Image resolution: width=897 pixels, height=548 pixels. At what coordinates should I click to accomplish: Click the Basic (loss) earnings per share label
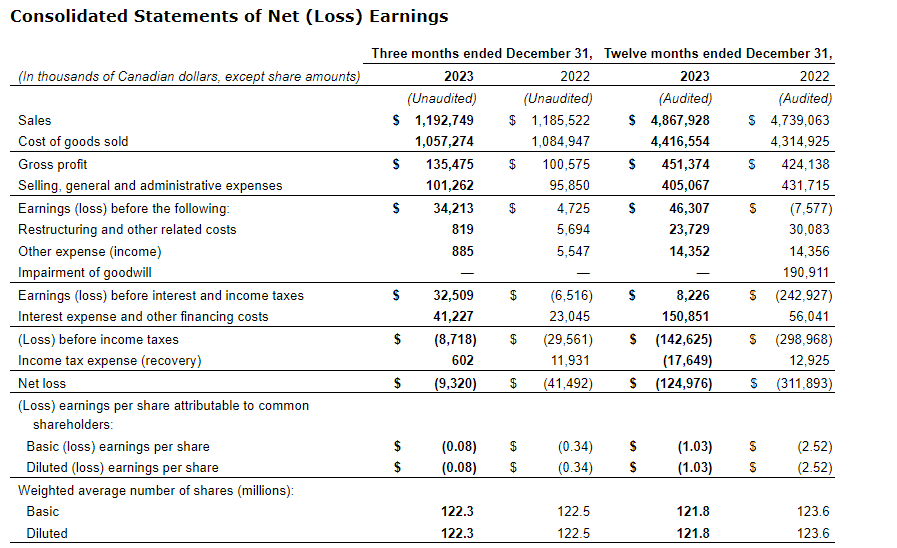pos(118,447)
